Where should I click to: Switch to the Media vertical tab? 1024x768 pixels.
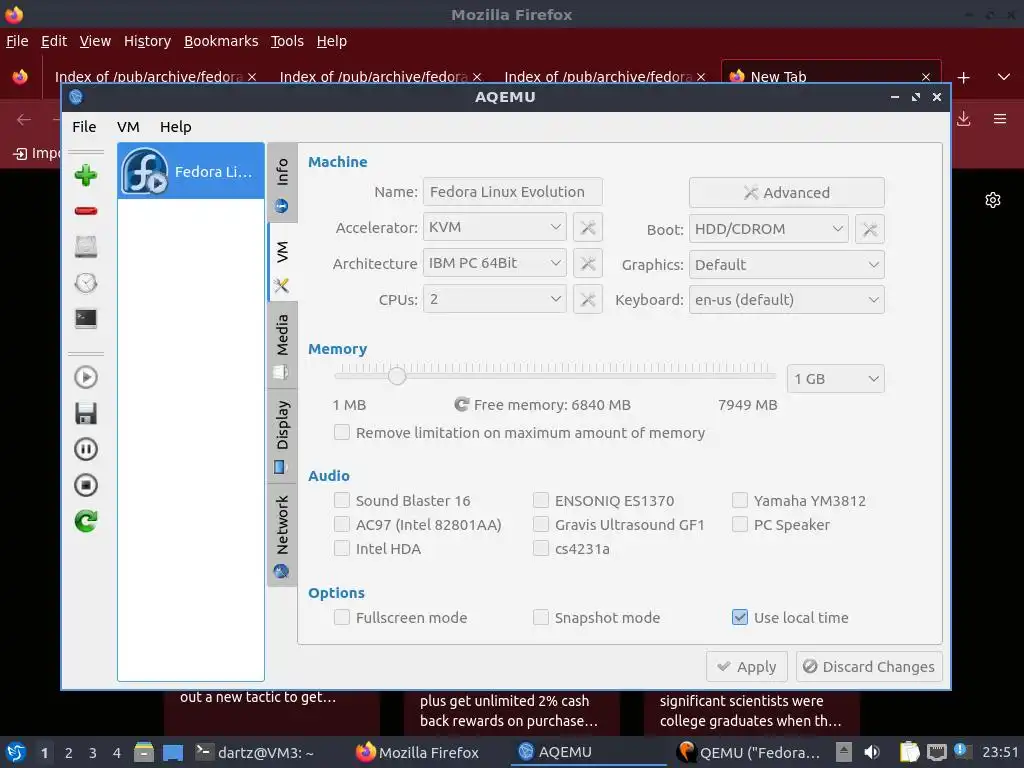[282, 346]
